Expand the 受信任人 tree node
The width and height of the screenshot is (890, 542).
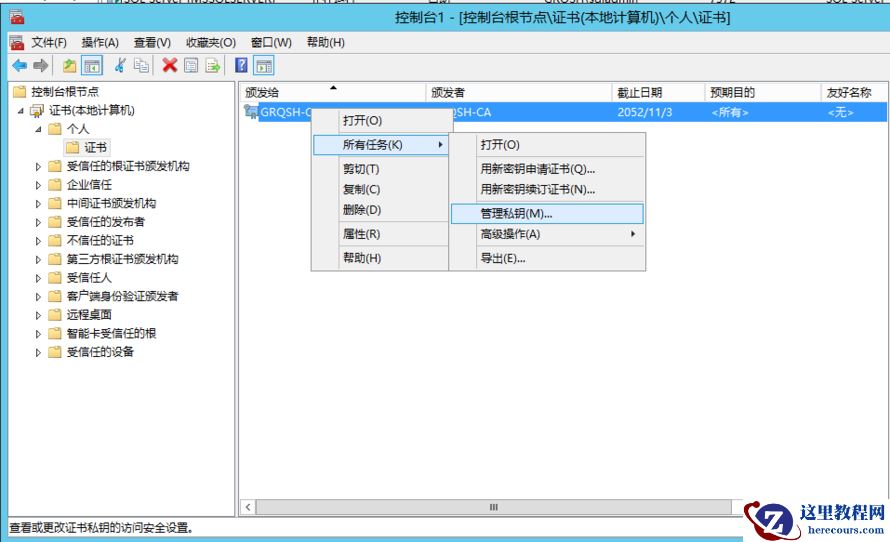38,278
